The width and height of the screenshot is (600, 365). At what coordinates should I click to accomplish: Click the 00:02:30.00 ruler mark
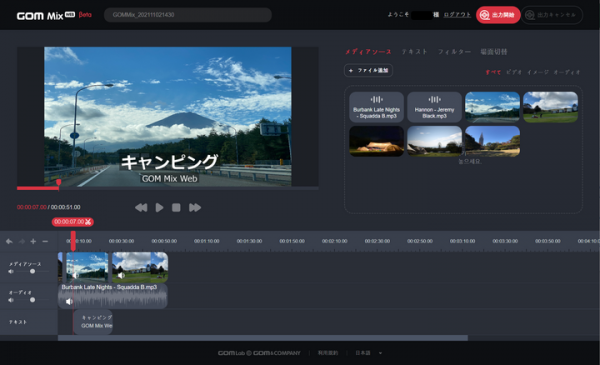(x=377, y=241)
